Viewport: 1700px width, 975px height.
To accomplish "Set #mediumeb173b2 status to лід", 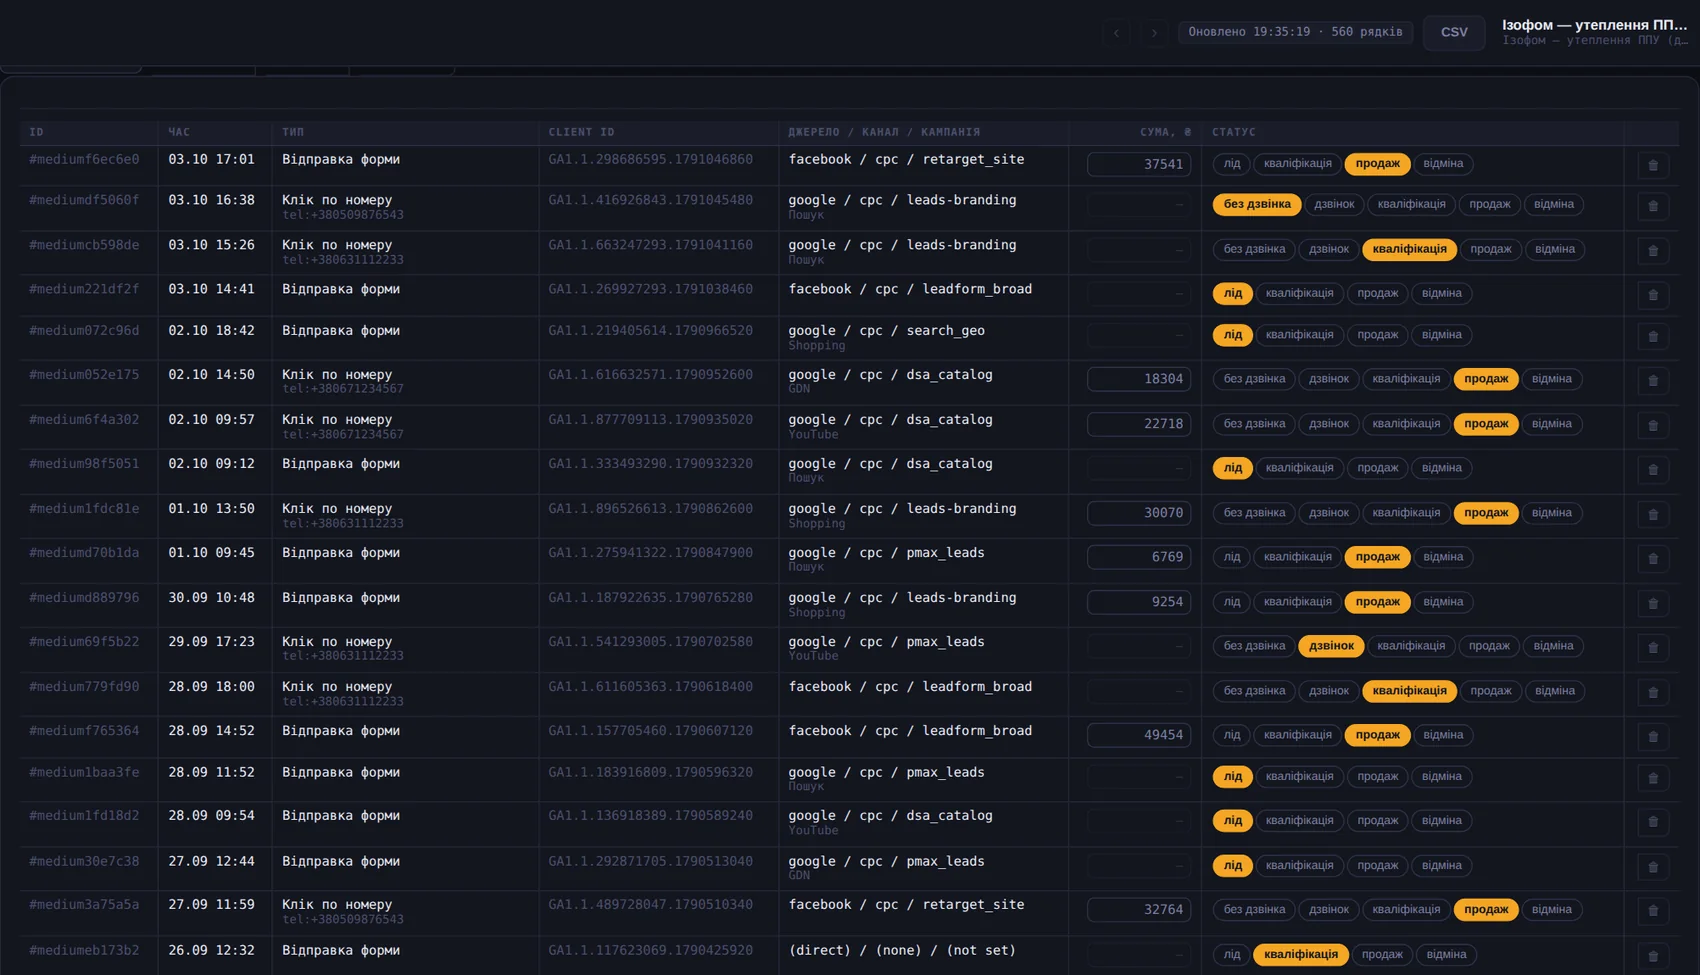I will click(x=1232, y=954).
